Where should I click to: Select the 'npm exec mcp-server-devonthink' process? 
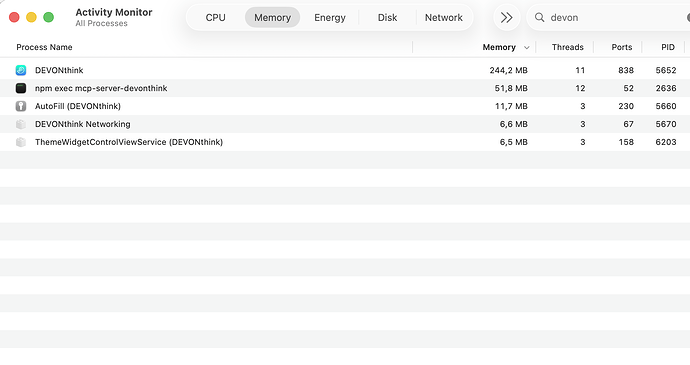(x=101, y=88)
